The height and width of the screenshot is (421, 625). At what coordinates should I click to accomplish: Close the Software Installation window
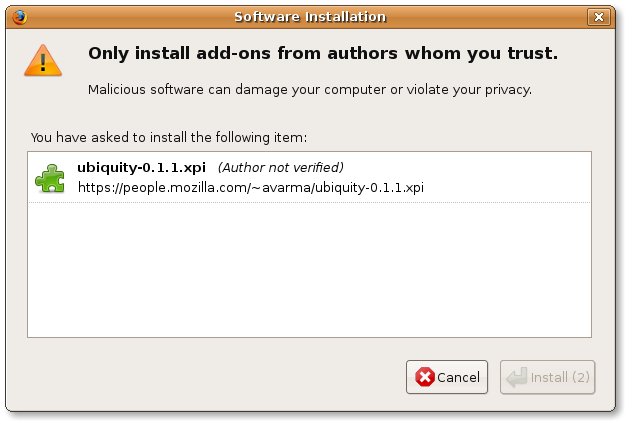pyautogui.click(x=598, y=17)
